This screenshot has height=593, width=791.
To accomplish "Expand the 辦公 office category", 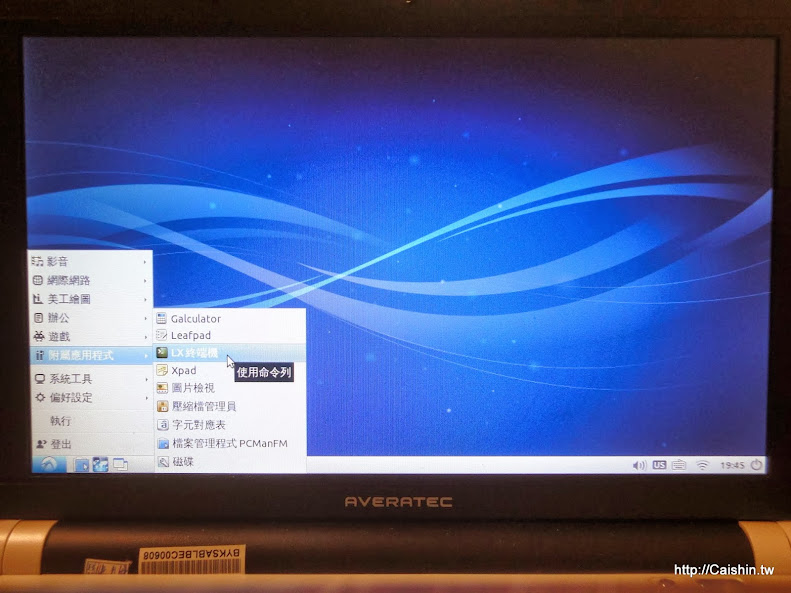I will point(91,318).
